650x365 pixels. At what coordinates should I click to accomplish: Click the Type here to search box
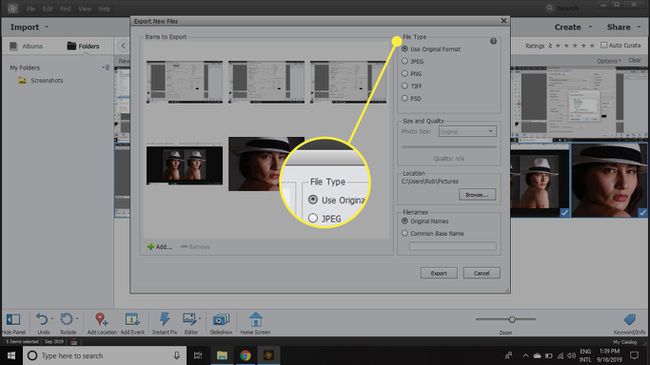coord(103,355)
